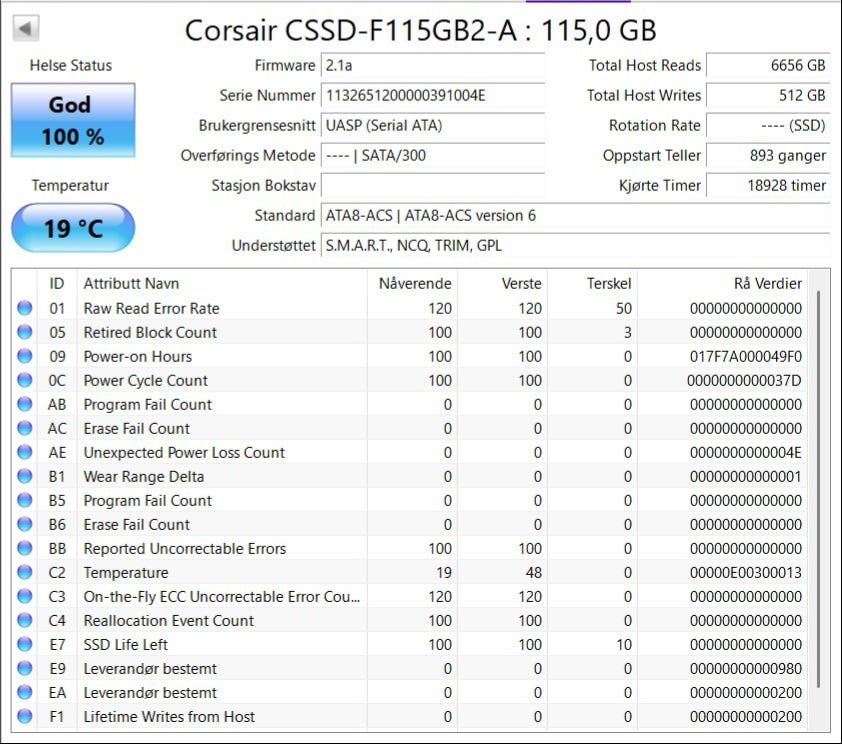Viewport: 842px width, 744px height.
Task: Click the previous disk arrow button
Action: point(27,29)
